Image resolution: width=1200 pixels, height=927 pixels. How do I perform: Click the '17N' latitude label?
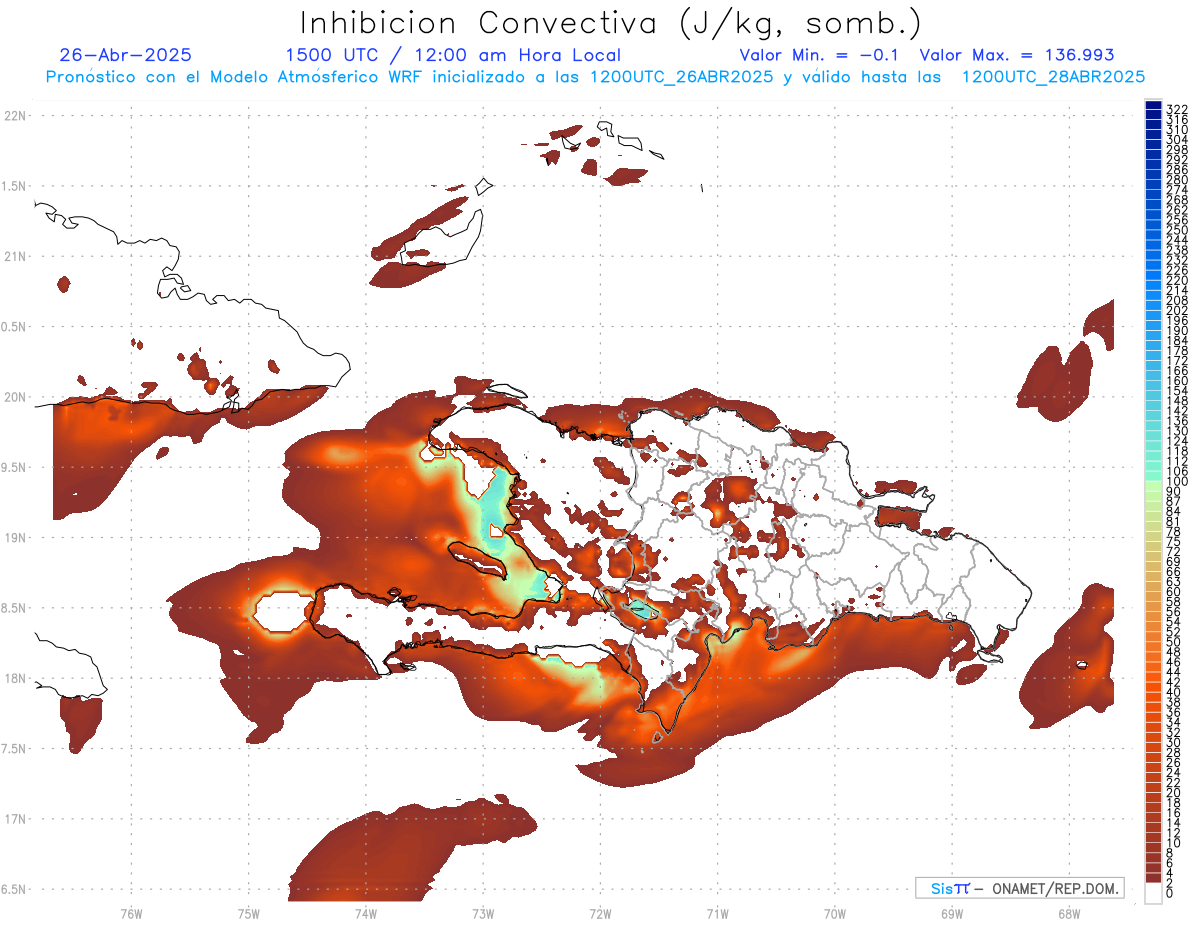(x=15, y=819)
